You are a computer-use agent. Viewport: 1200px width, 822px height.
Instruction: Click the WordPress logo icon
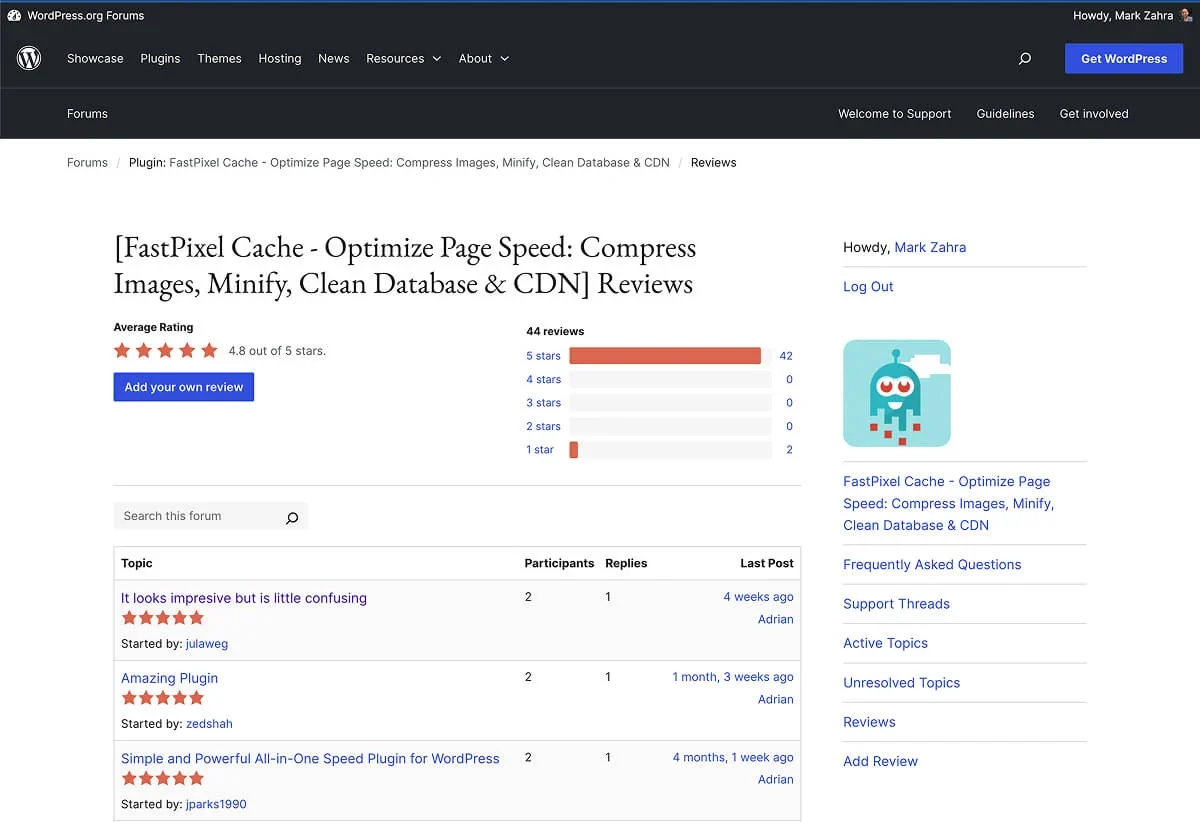tap(29, 58)
